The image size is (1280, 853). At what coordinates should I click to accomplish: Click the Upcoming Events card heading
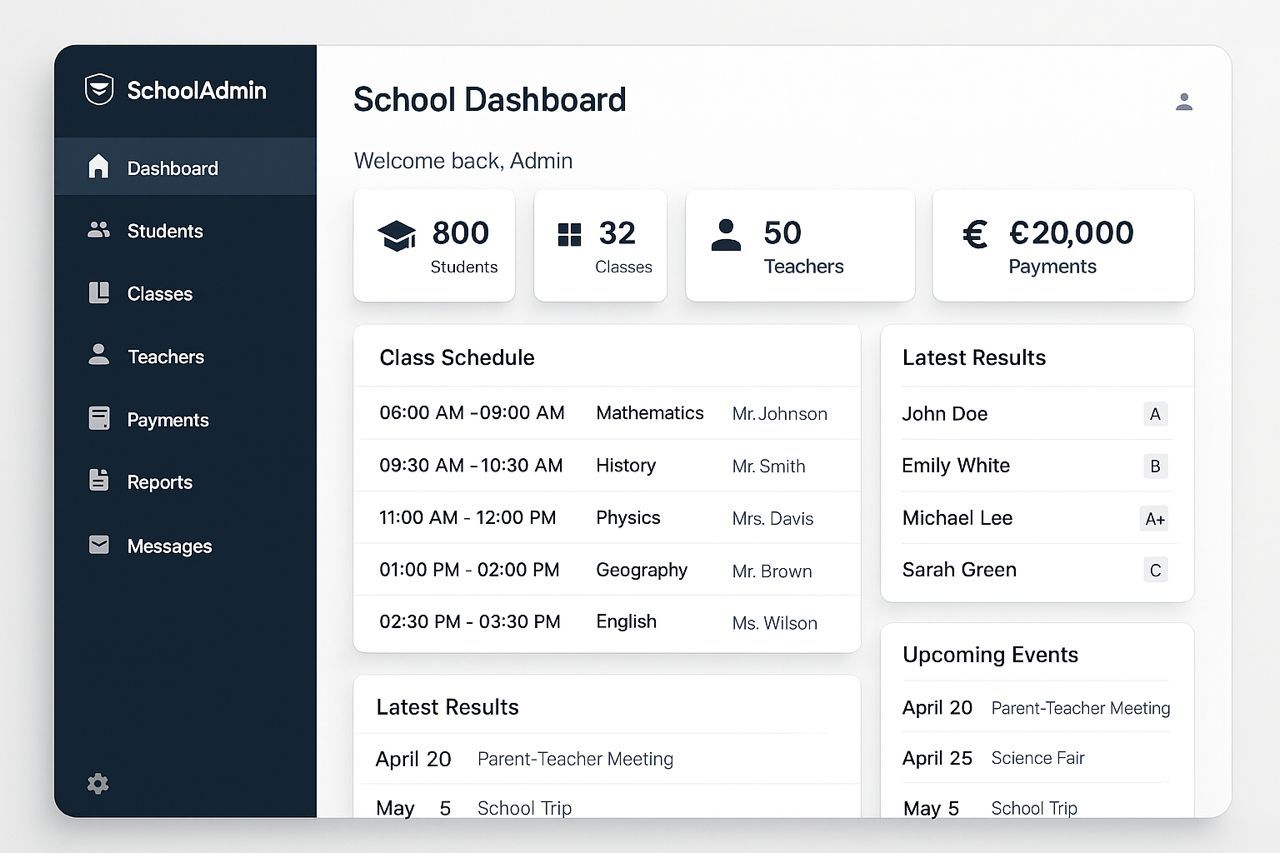990,655
